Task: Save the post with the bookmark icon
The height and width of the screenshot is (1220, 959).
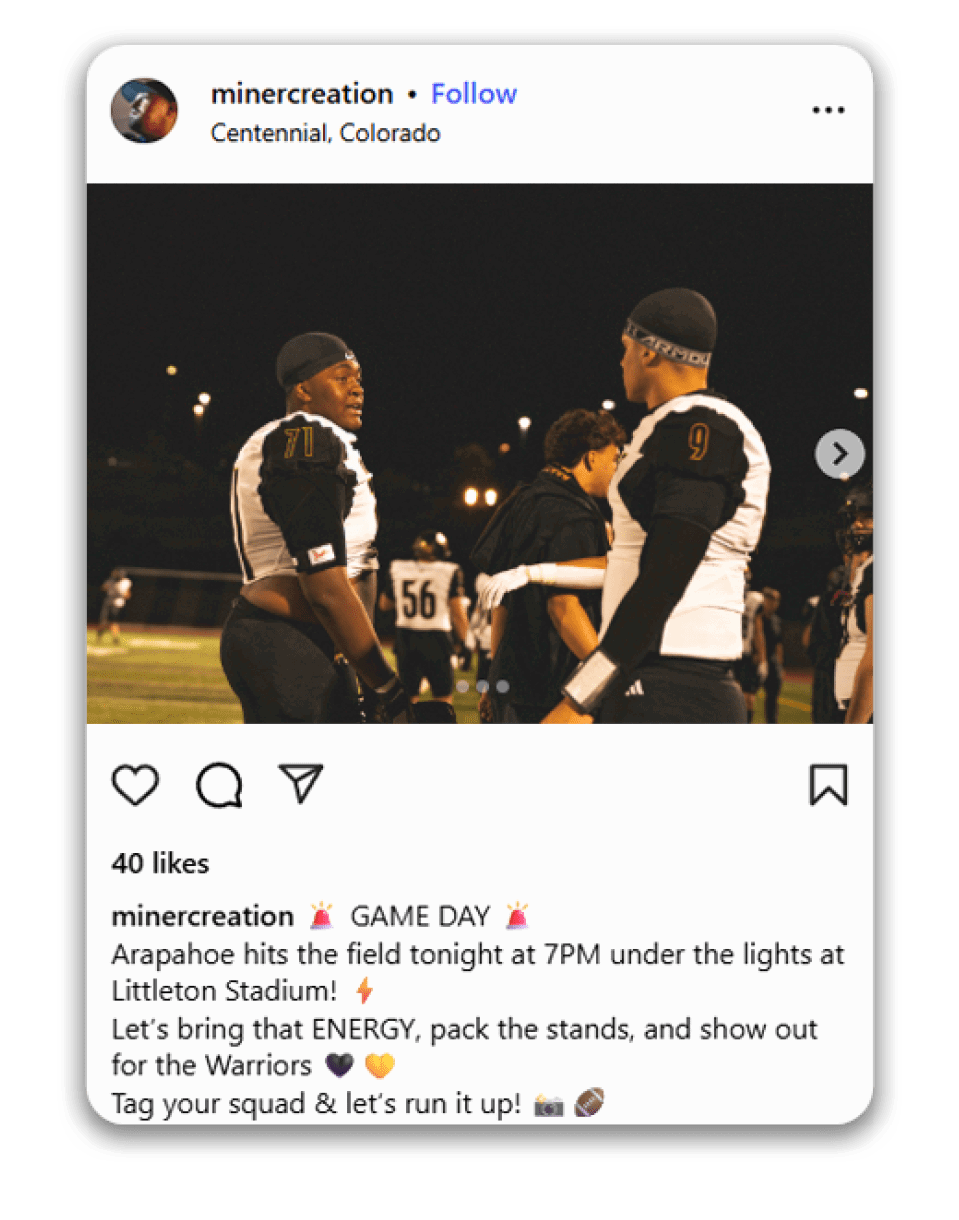Action: pyautogui.click(x=828, y=785)
